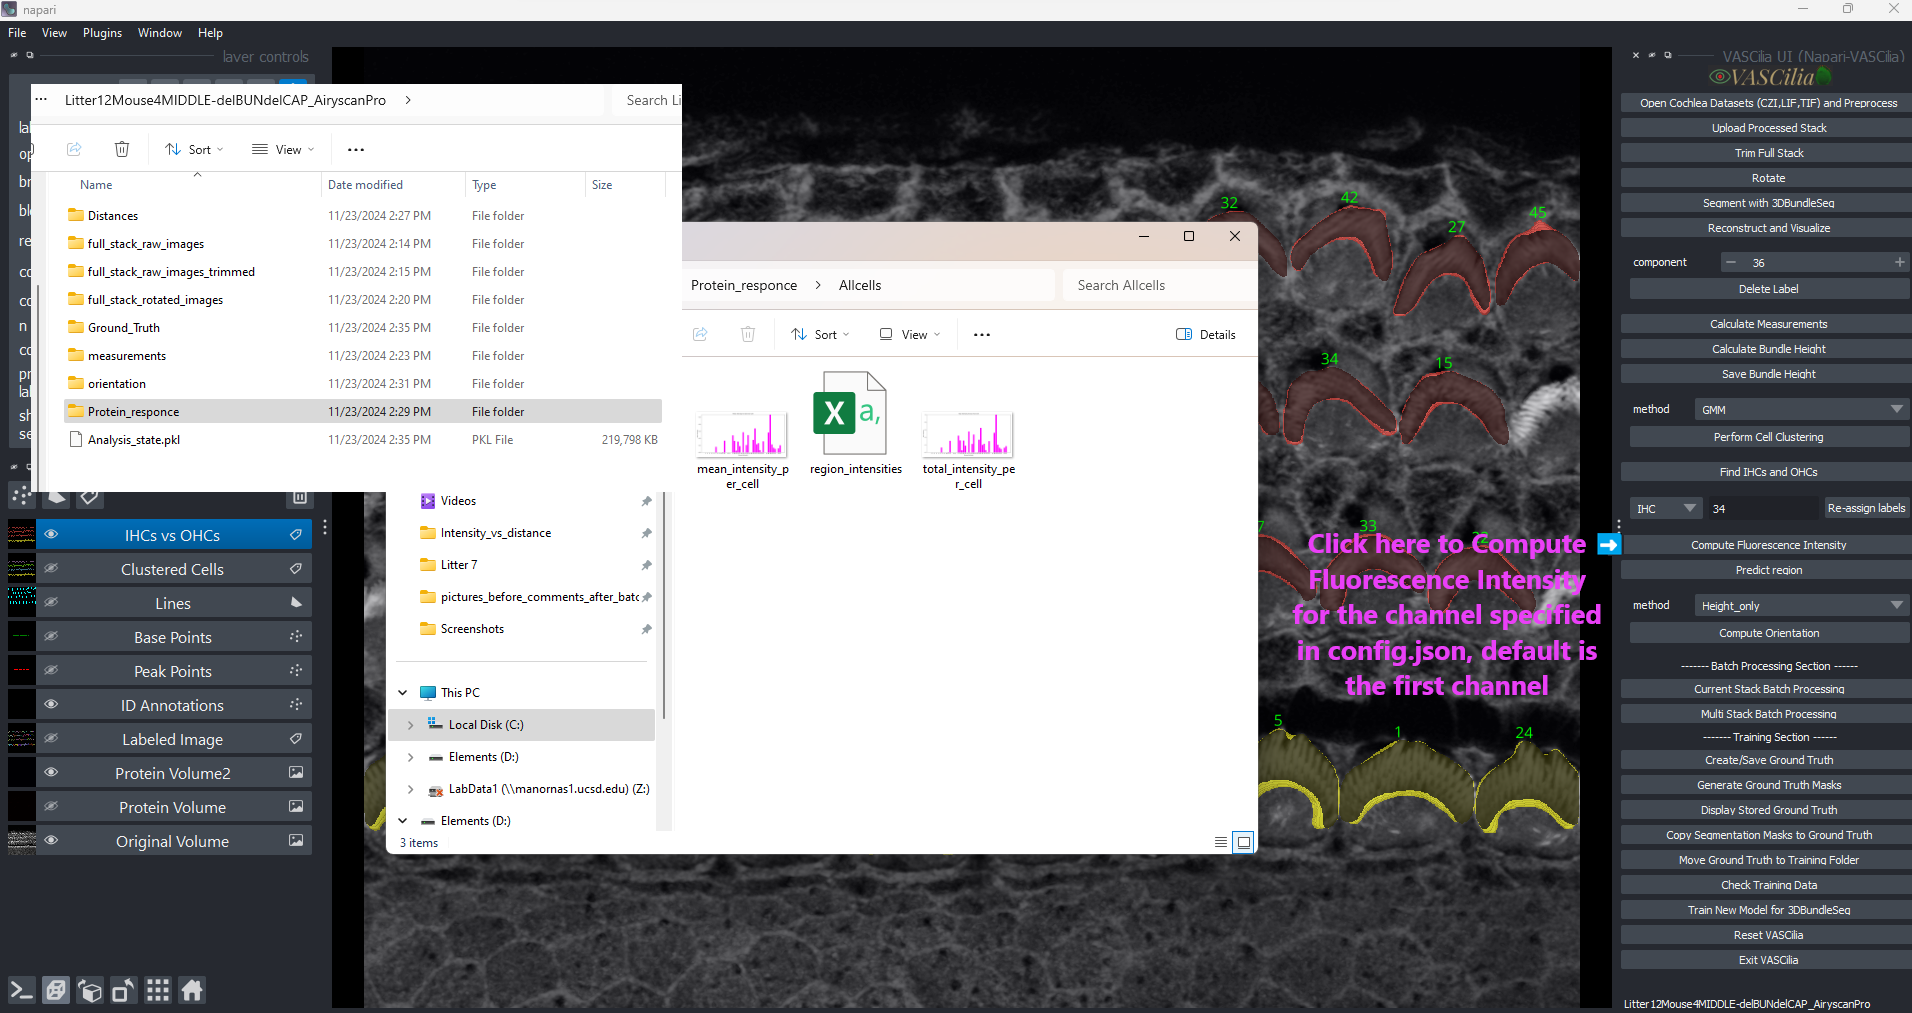Screen dimensions: 1912x1013
Task: Switch Allcells to large icons view
Action: click(x=1244, y=842)
